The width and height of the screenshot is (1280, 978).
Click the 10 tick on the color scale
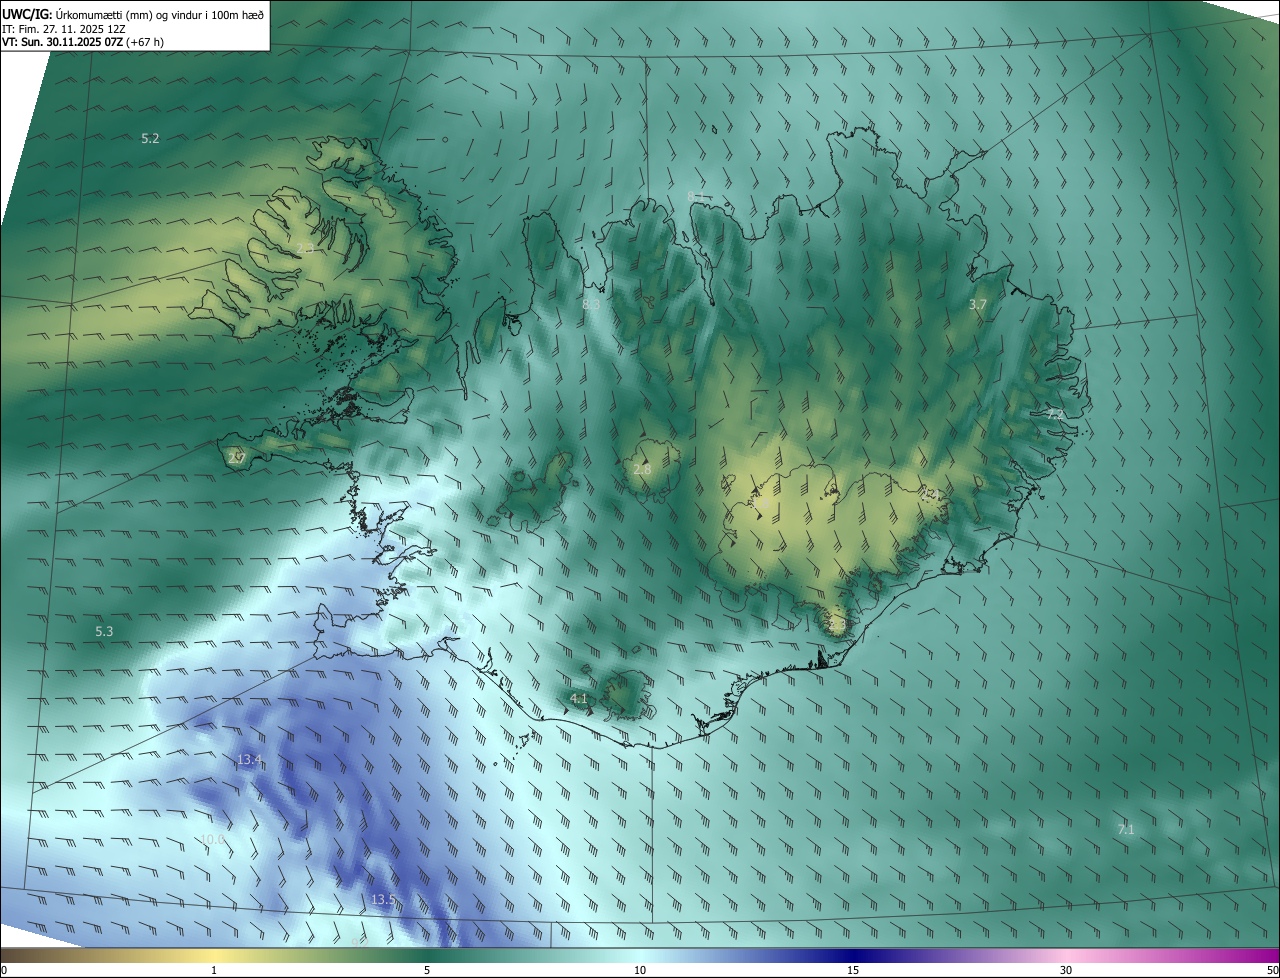640,970
